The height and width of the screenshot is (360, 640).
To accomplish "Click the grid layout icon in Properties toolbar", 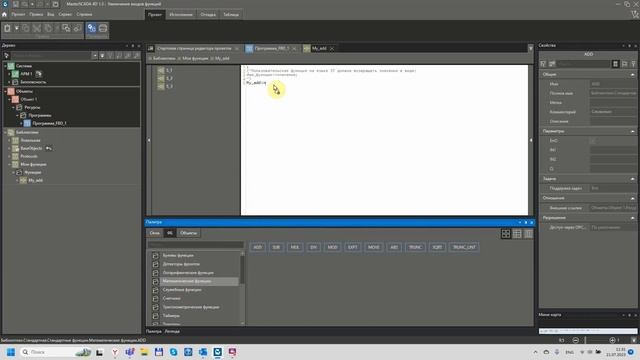I will click(x=616, y=64).
